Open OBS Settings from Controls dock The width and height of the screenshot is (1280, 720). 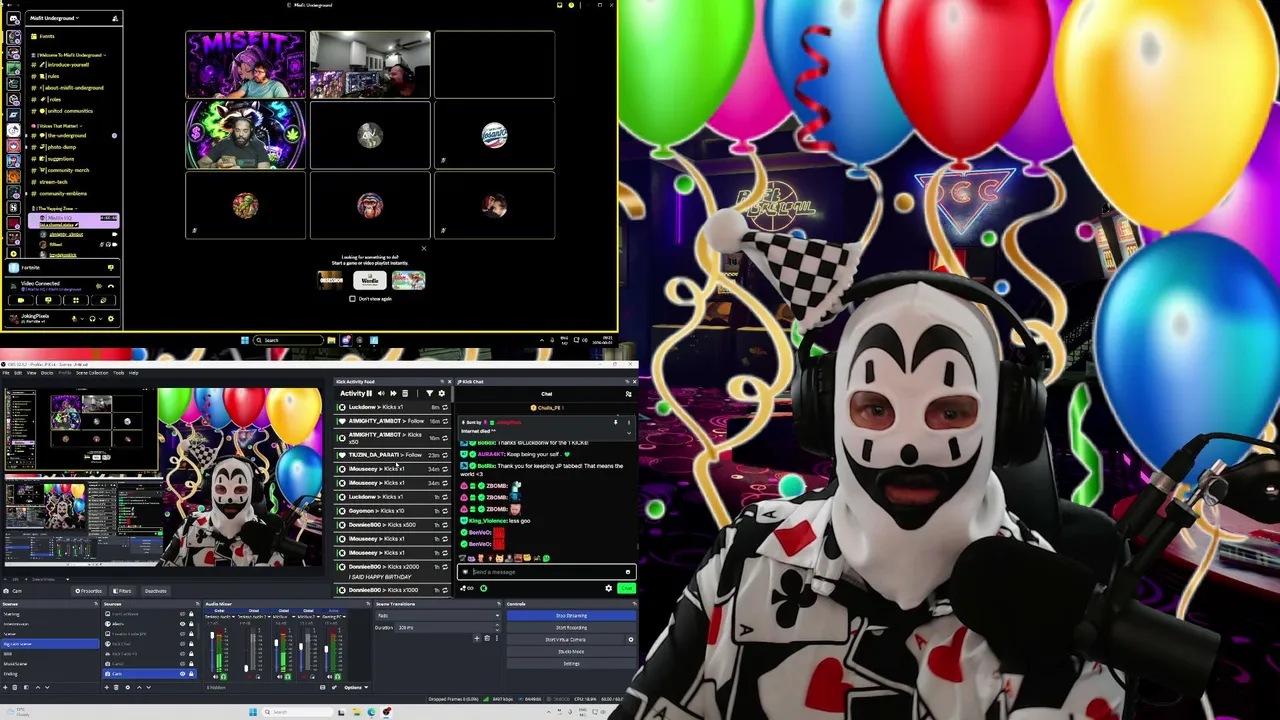571,664
